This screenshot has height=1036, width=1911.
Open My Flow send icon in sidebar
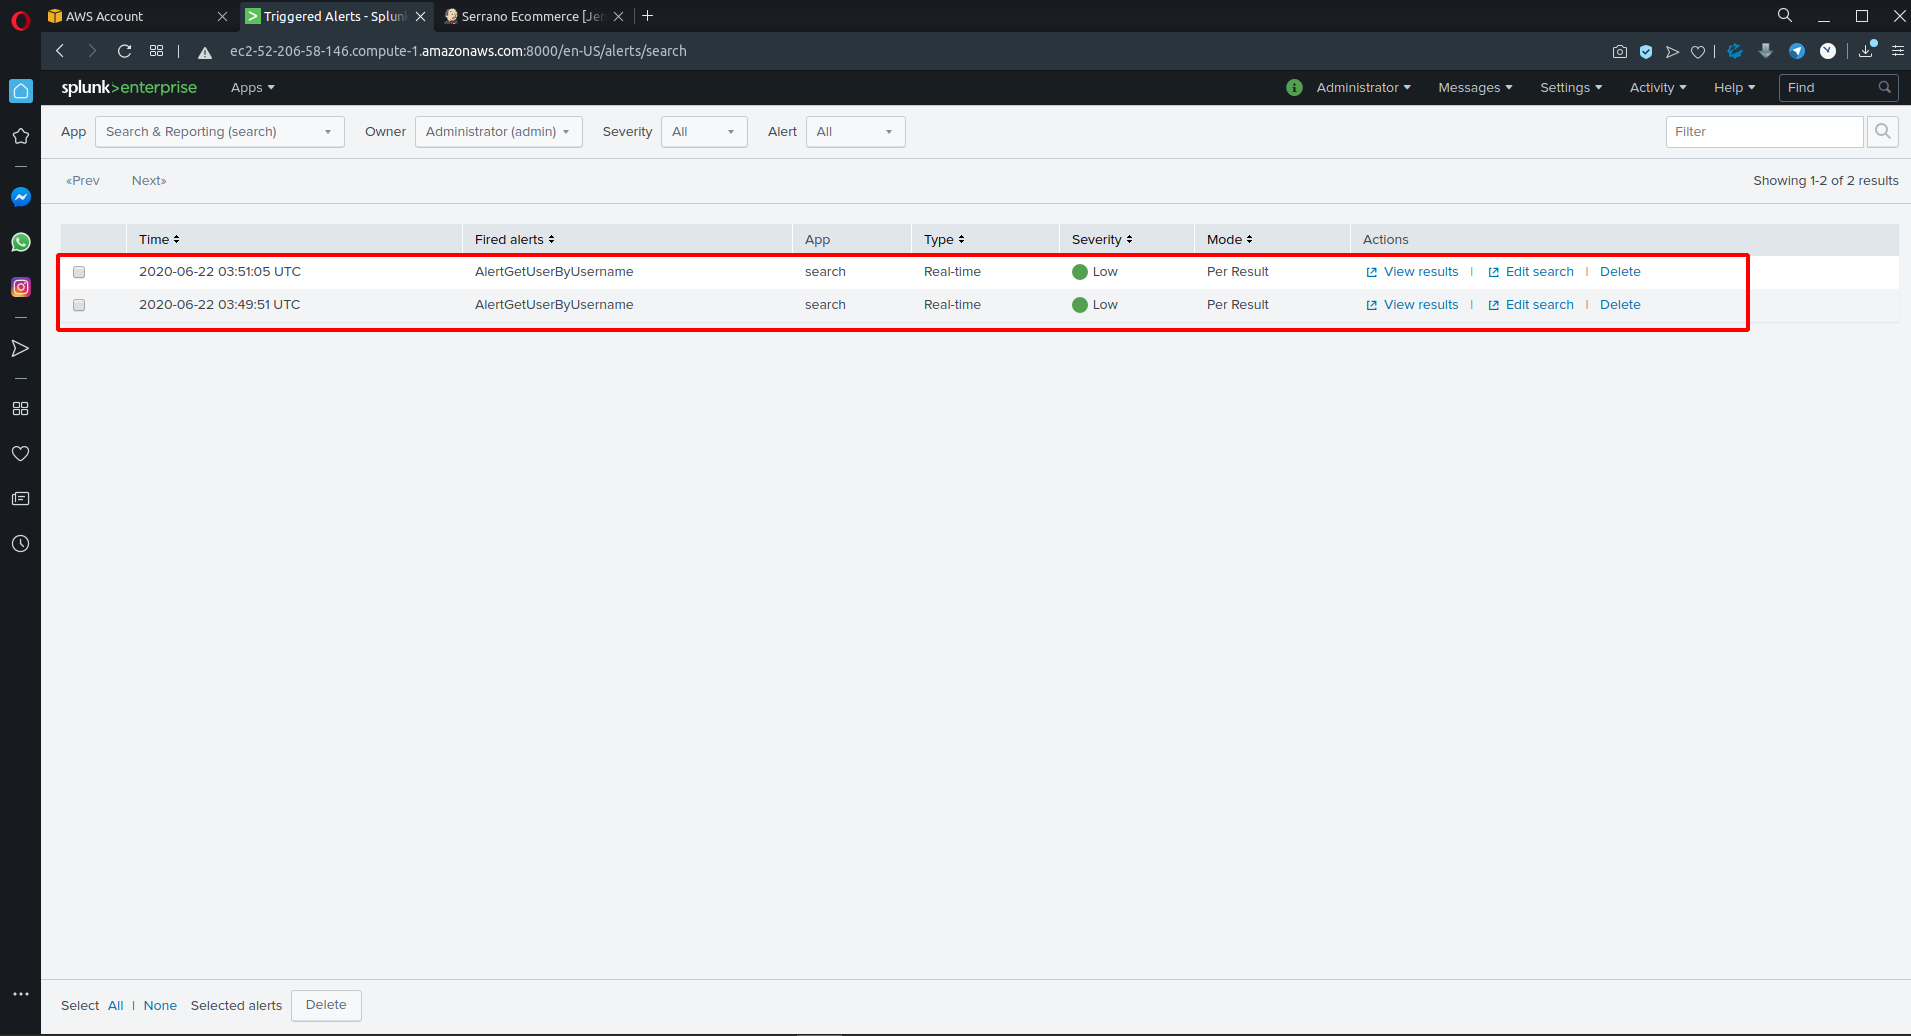tap(21, 348)
